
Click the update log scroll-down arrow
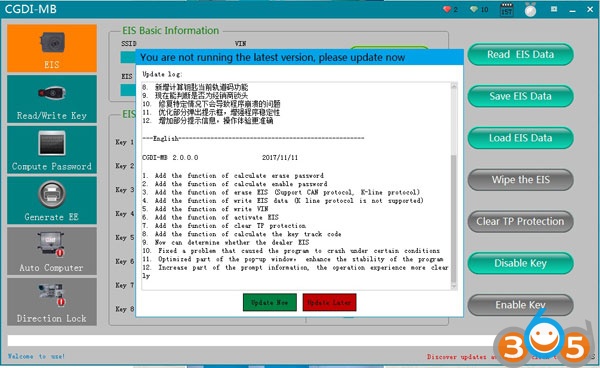pyautogui.click(x=454, y=286)
